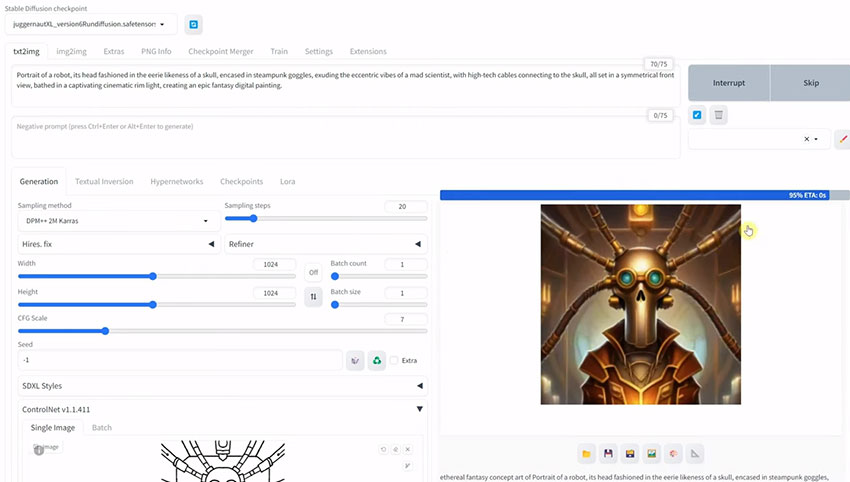Open the Stable Diffusion checkpoint dropdown
This screenshot has height=482, width=850.
click(91, 24)
